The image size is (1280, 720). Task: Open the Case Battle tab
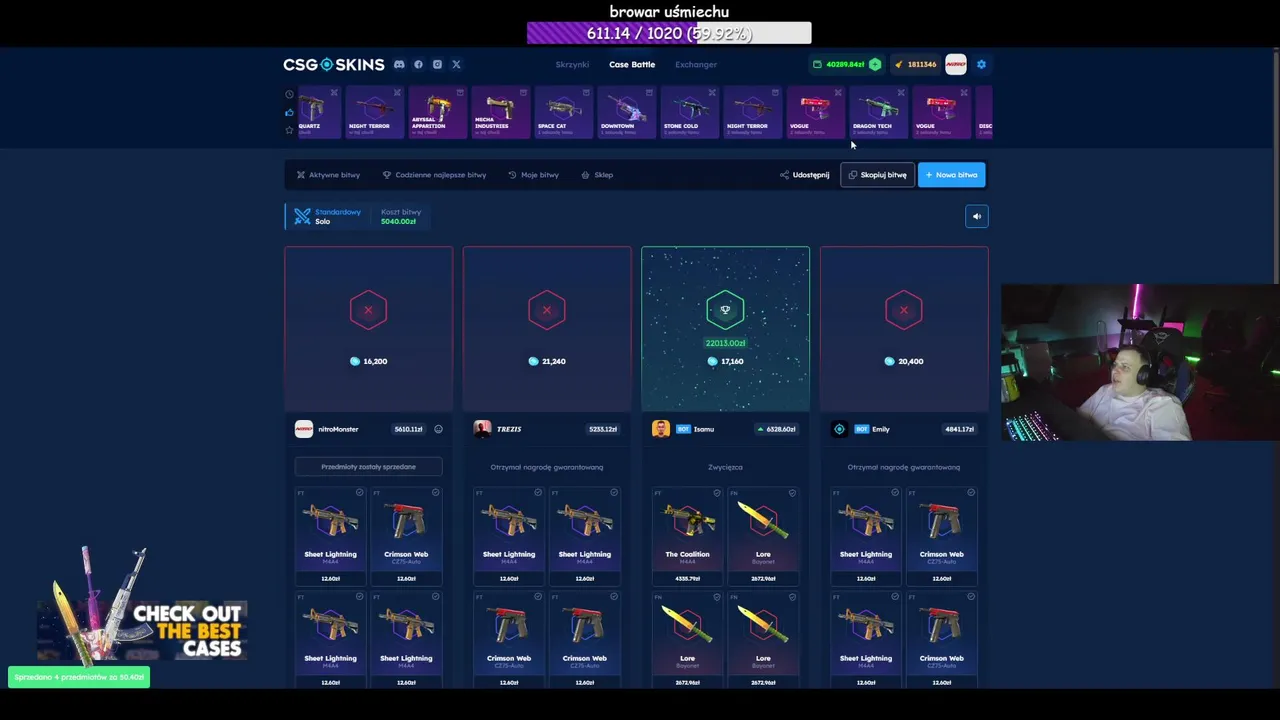(x=632, y=64)
